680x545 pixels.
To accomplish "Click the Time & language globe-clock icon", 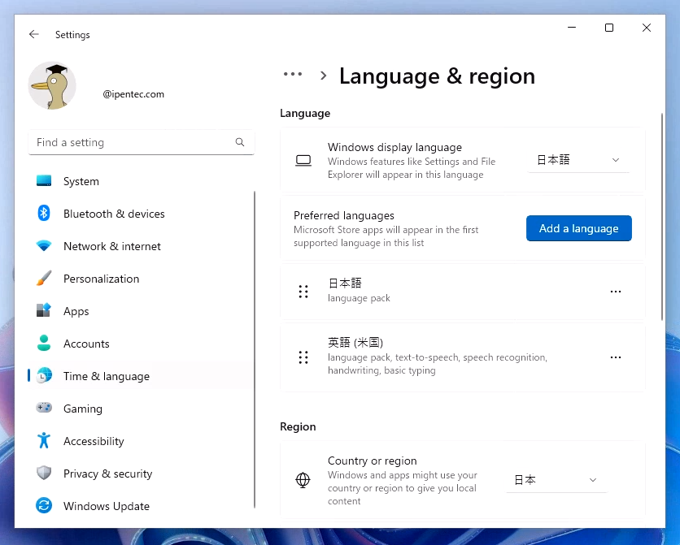I will click(44, 375).
